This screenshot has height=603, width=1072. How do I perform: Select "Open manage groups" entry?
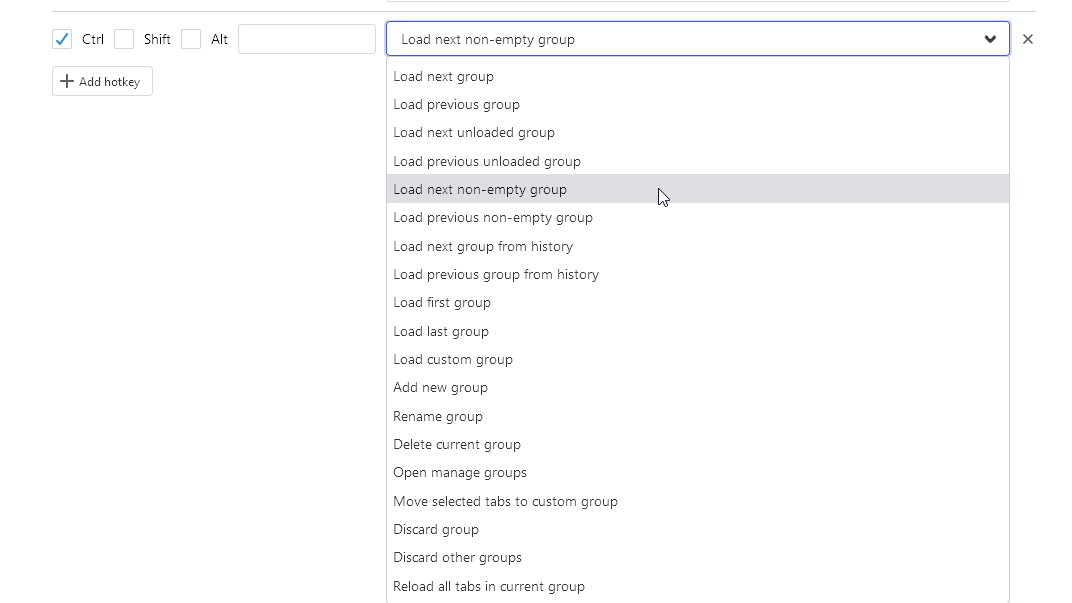[x=460, y=472]
